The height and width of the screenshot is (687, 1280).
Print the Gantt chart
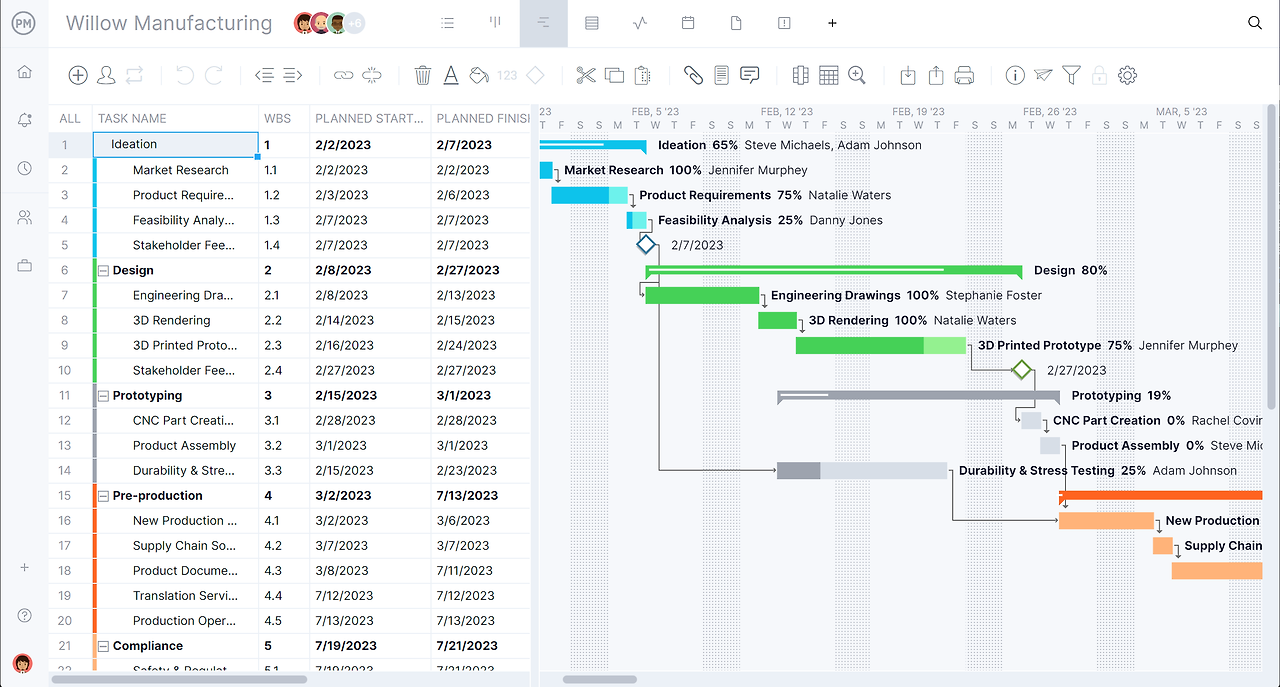964,75
